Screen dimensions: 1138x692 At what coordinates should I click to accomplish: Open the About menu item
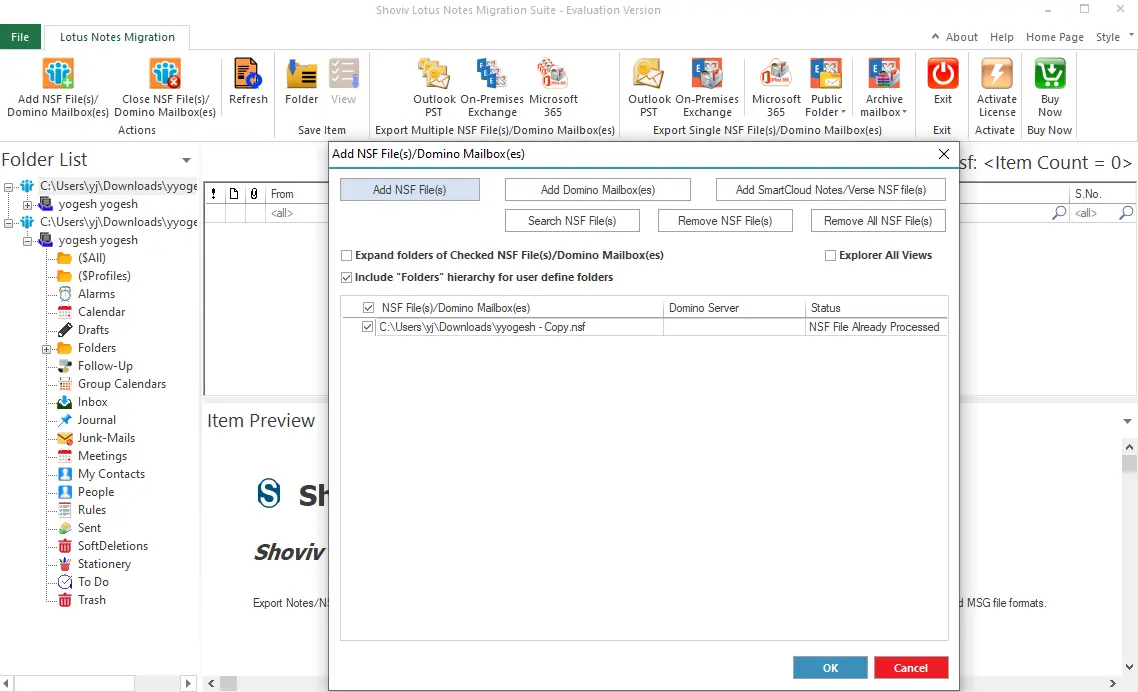coord(962,37)
